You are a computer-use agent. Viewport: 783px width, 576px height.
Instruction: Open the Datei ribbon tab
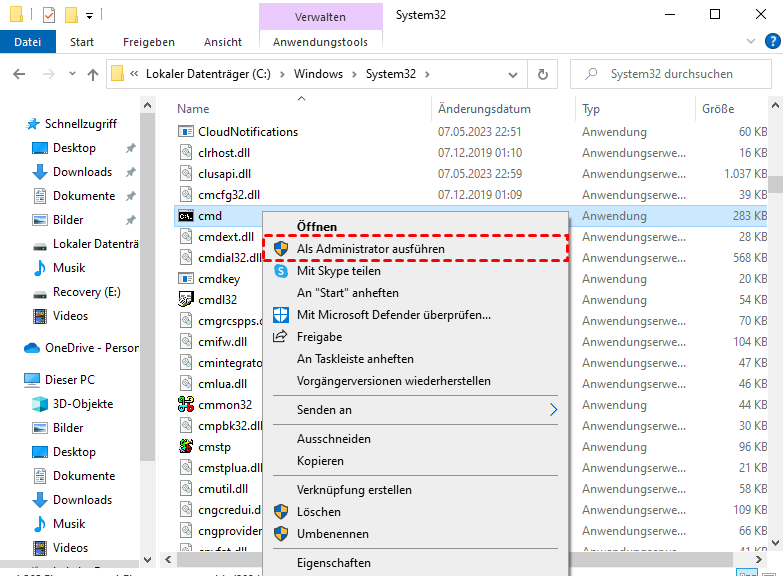click(28, 42)
